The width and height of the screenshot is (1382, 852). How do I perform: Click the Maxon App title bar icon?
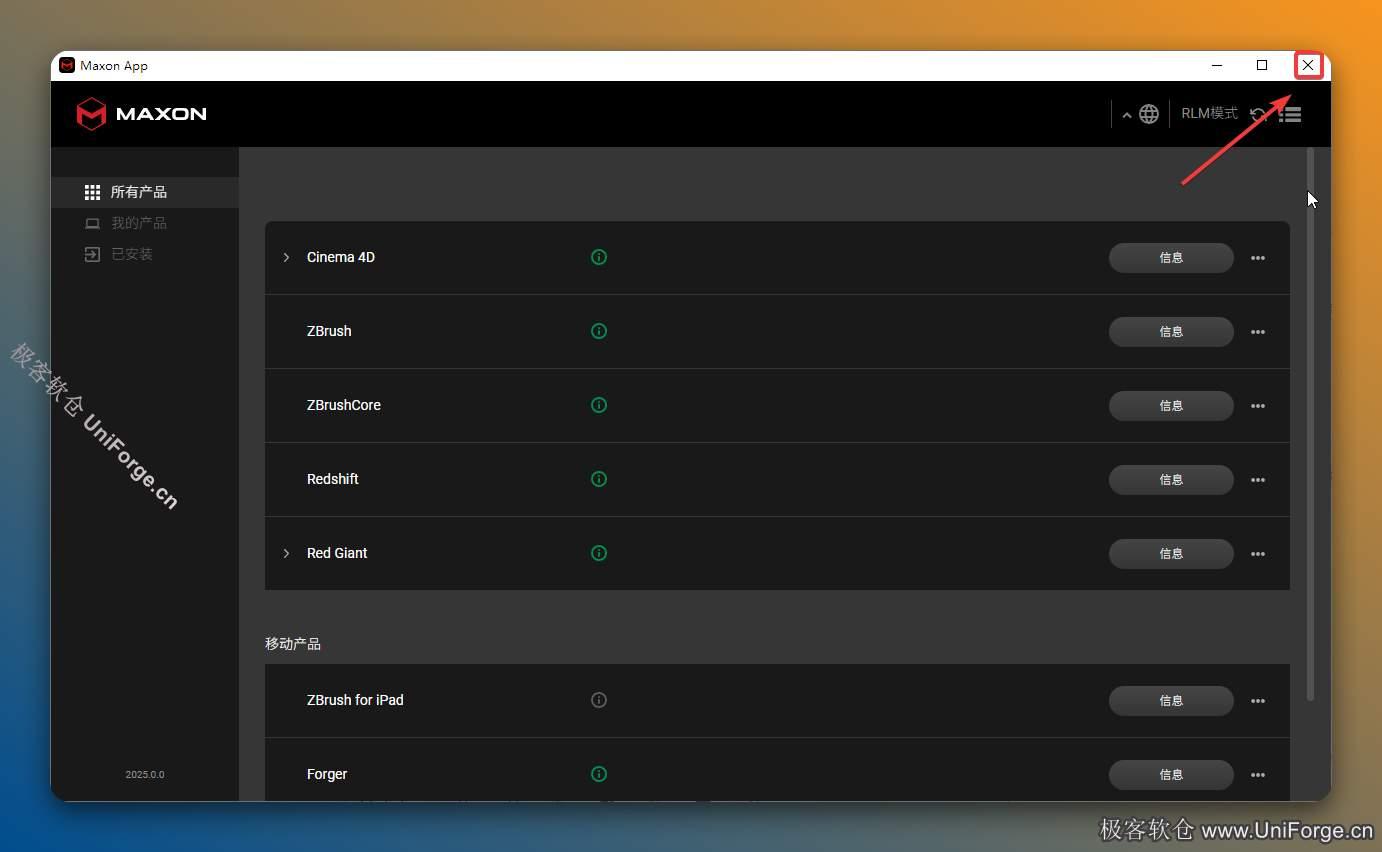coord(67,66)
